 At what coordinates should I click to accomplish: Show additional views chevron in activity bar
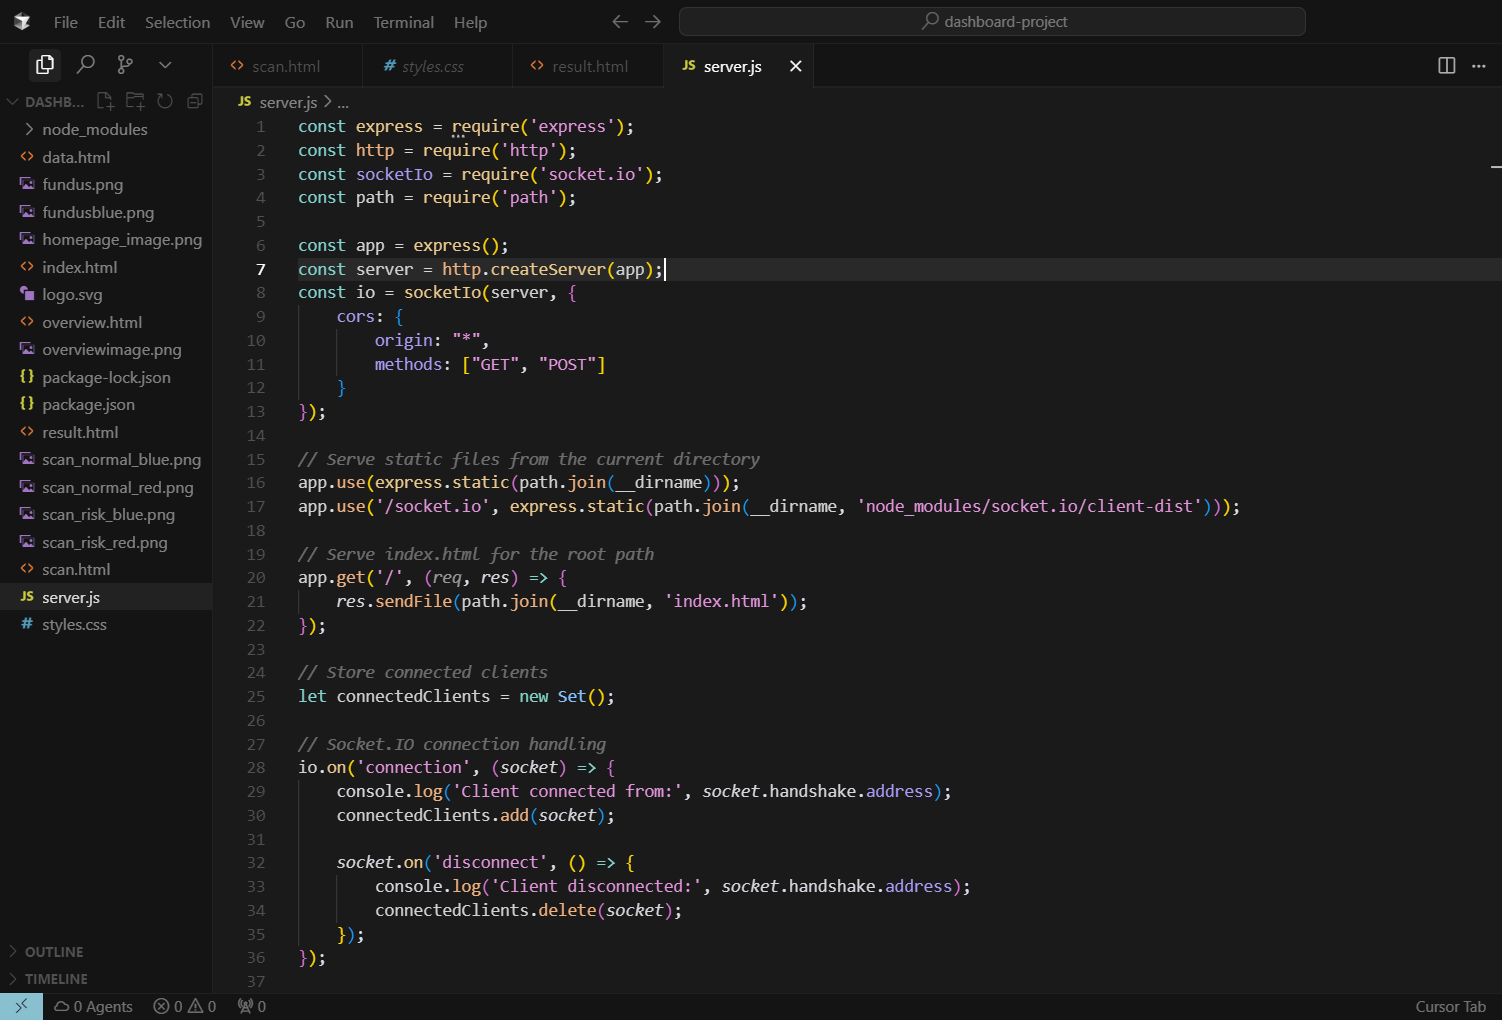click(x=165, y=65)
